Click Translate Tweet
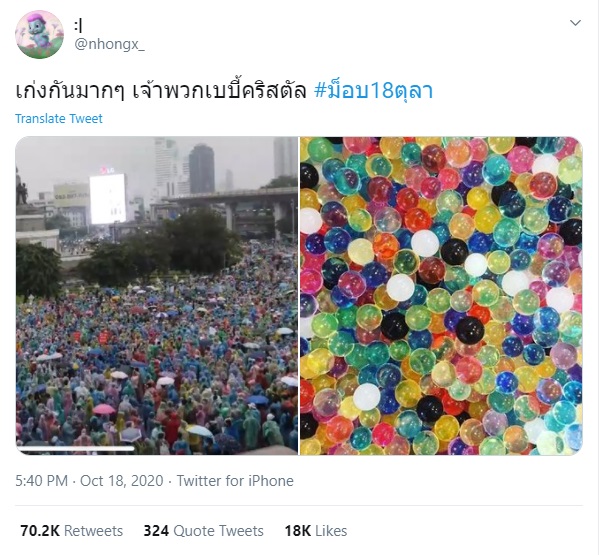 coord(59,119)
